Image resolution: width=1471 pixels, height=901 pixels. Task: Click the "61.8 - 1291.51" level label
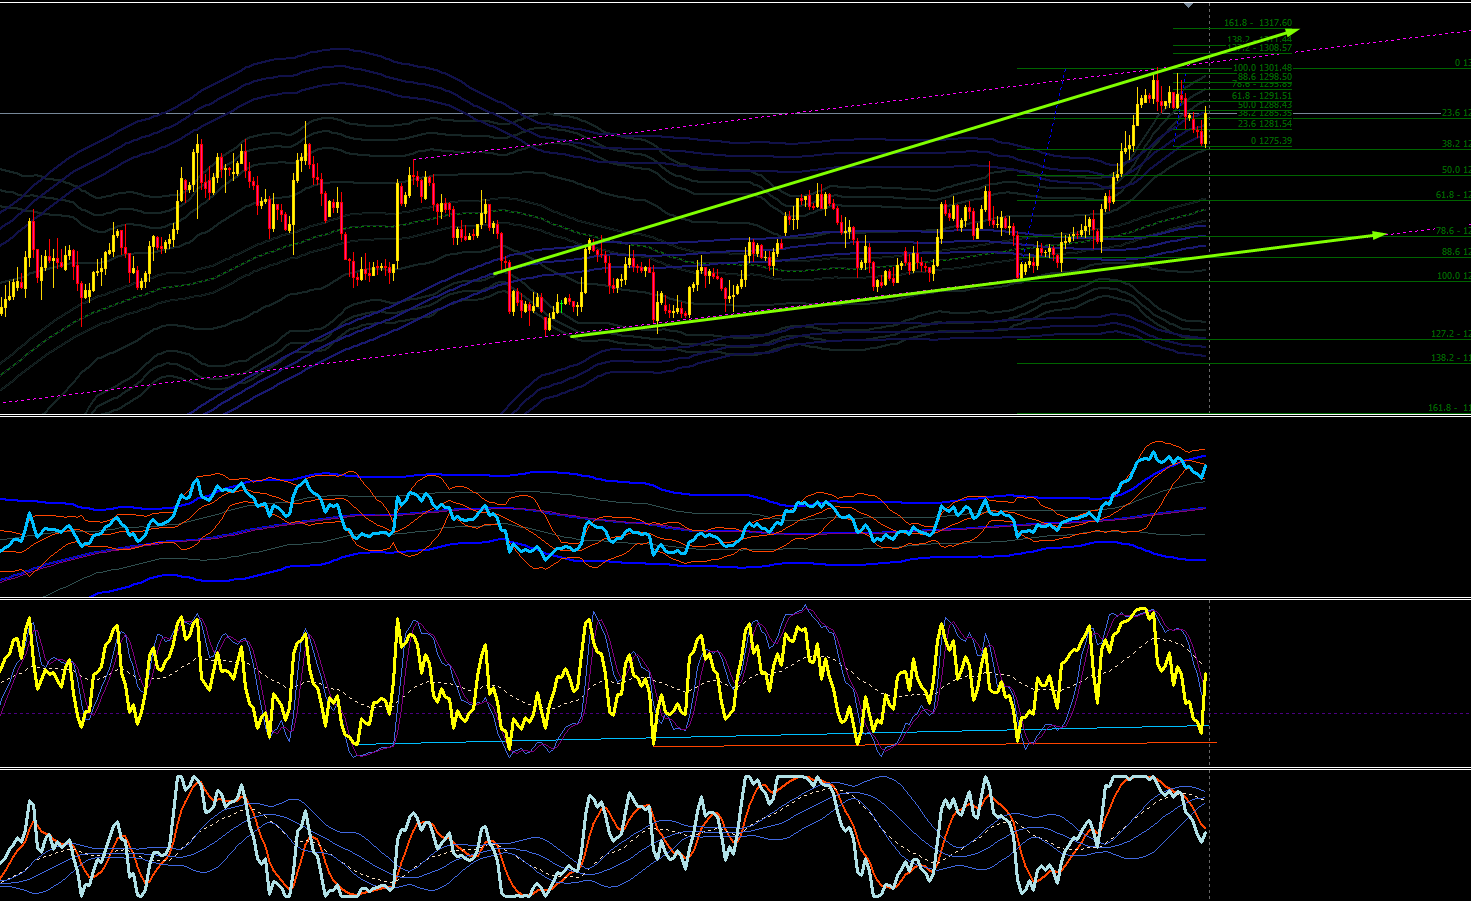pos(1262,96)
